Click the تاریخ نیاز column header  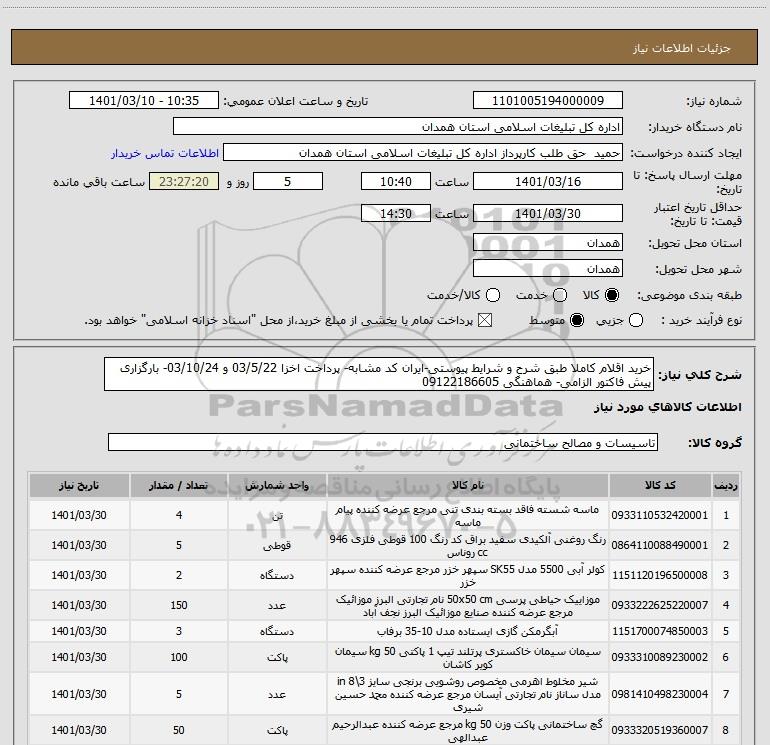(x=79, y=485)
